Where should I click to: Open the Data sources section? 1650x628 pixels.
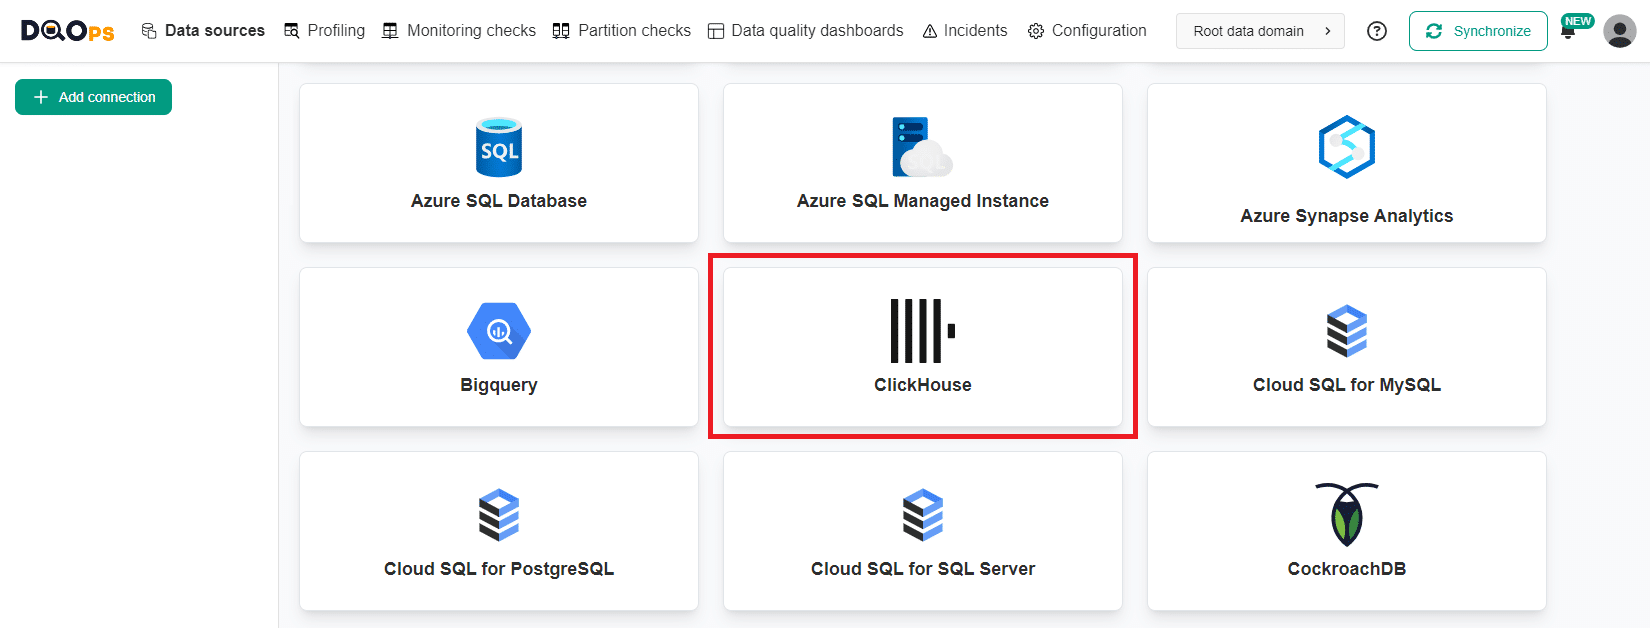click(x=203, y=31)
